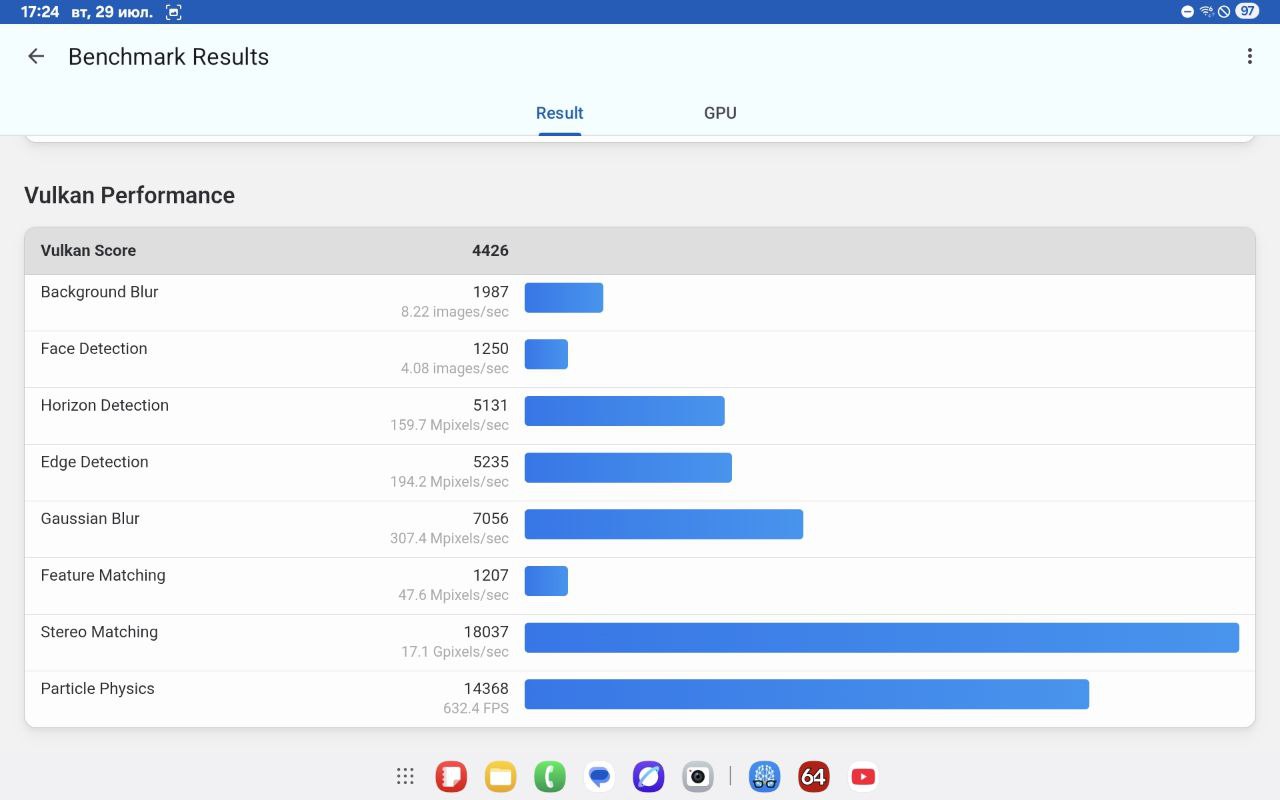This screenshot has height=800, width=1280.
Task: Click the Gaussian Blur score bar
Action: click(x=664, y=524)
